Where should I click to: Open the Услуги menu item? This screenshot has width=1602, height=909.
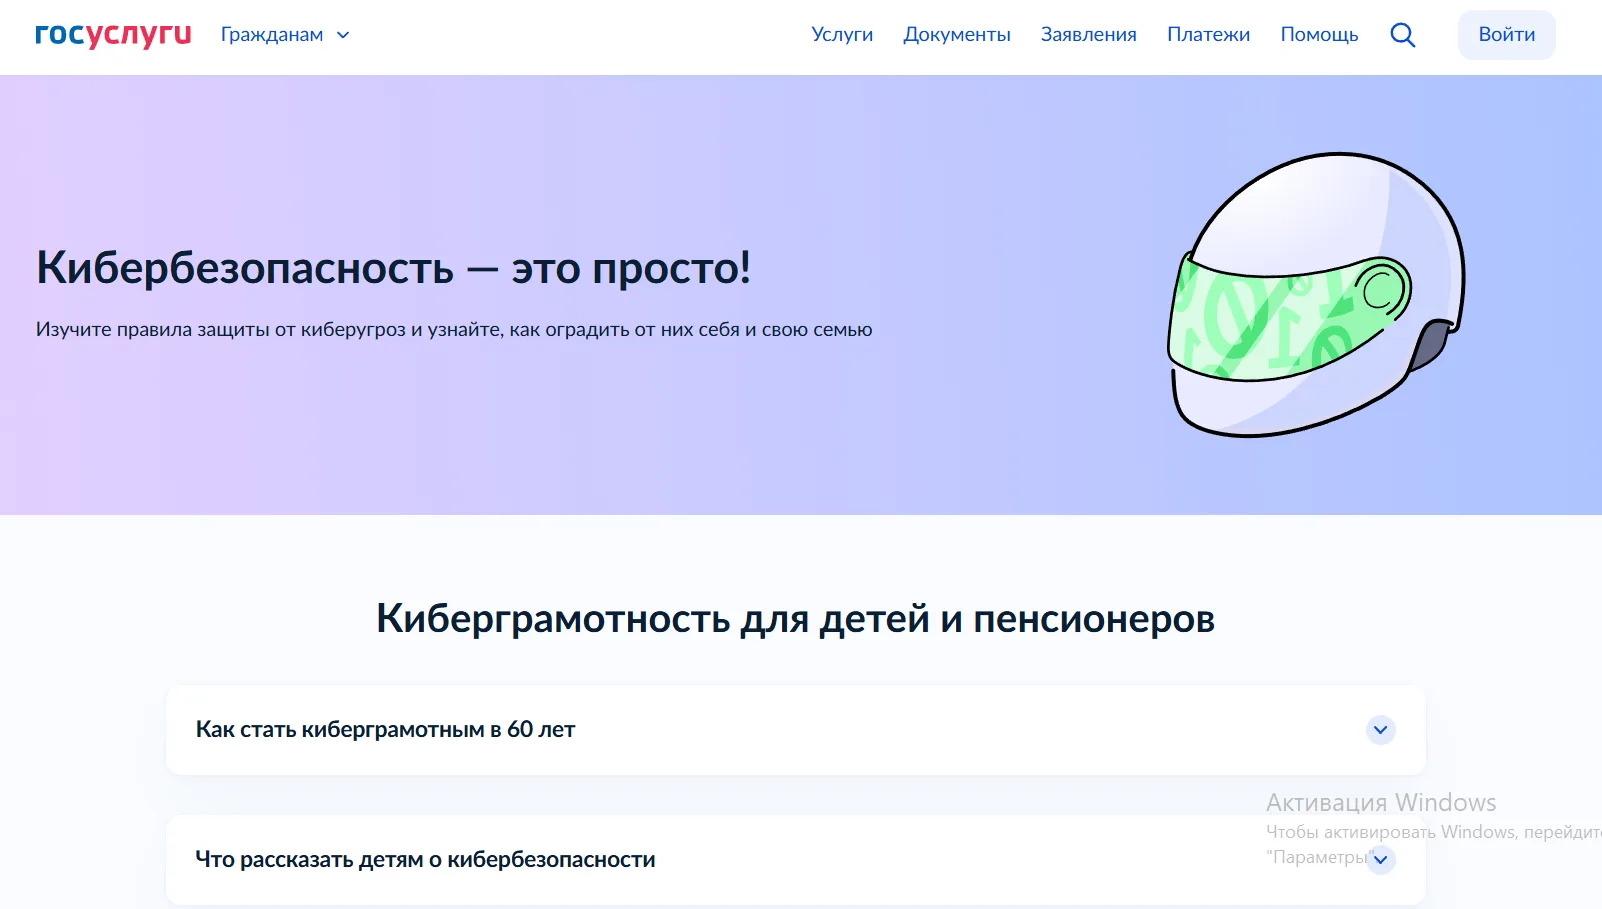(842, 35)
